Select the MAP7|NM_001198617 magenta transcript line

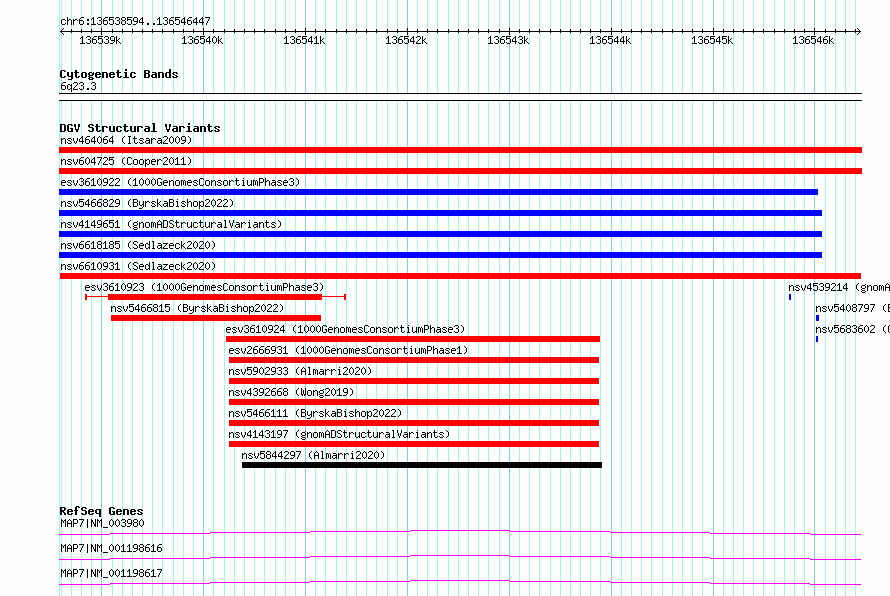point(460,582)
